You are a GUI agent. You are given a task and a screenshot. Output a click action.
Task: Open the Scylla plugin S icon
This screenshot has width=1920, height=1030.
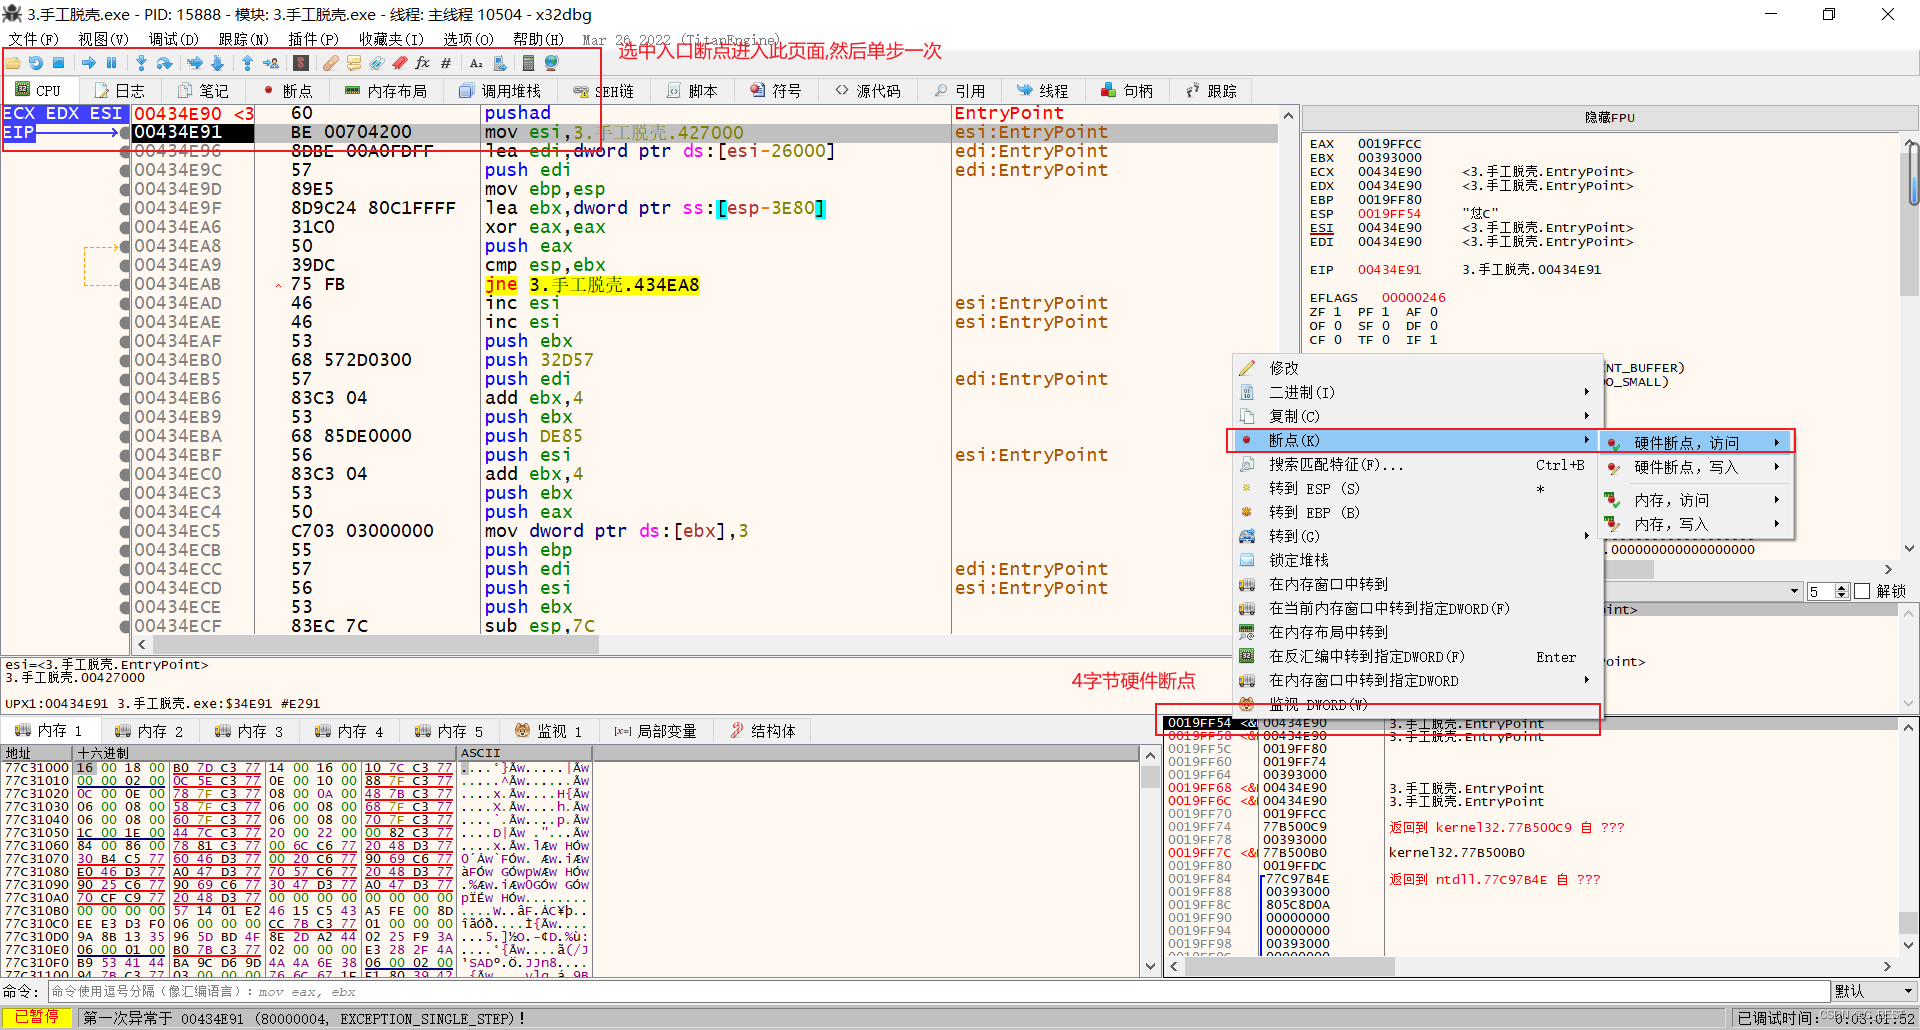(301, 63)
